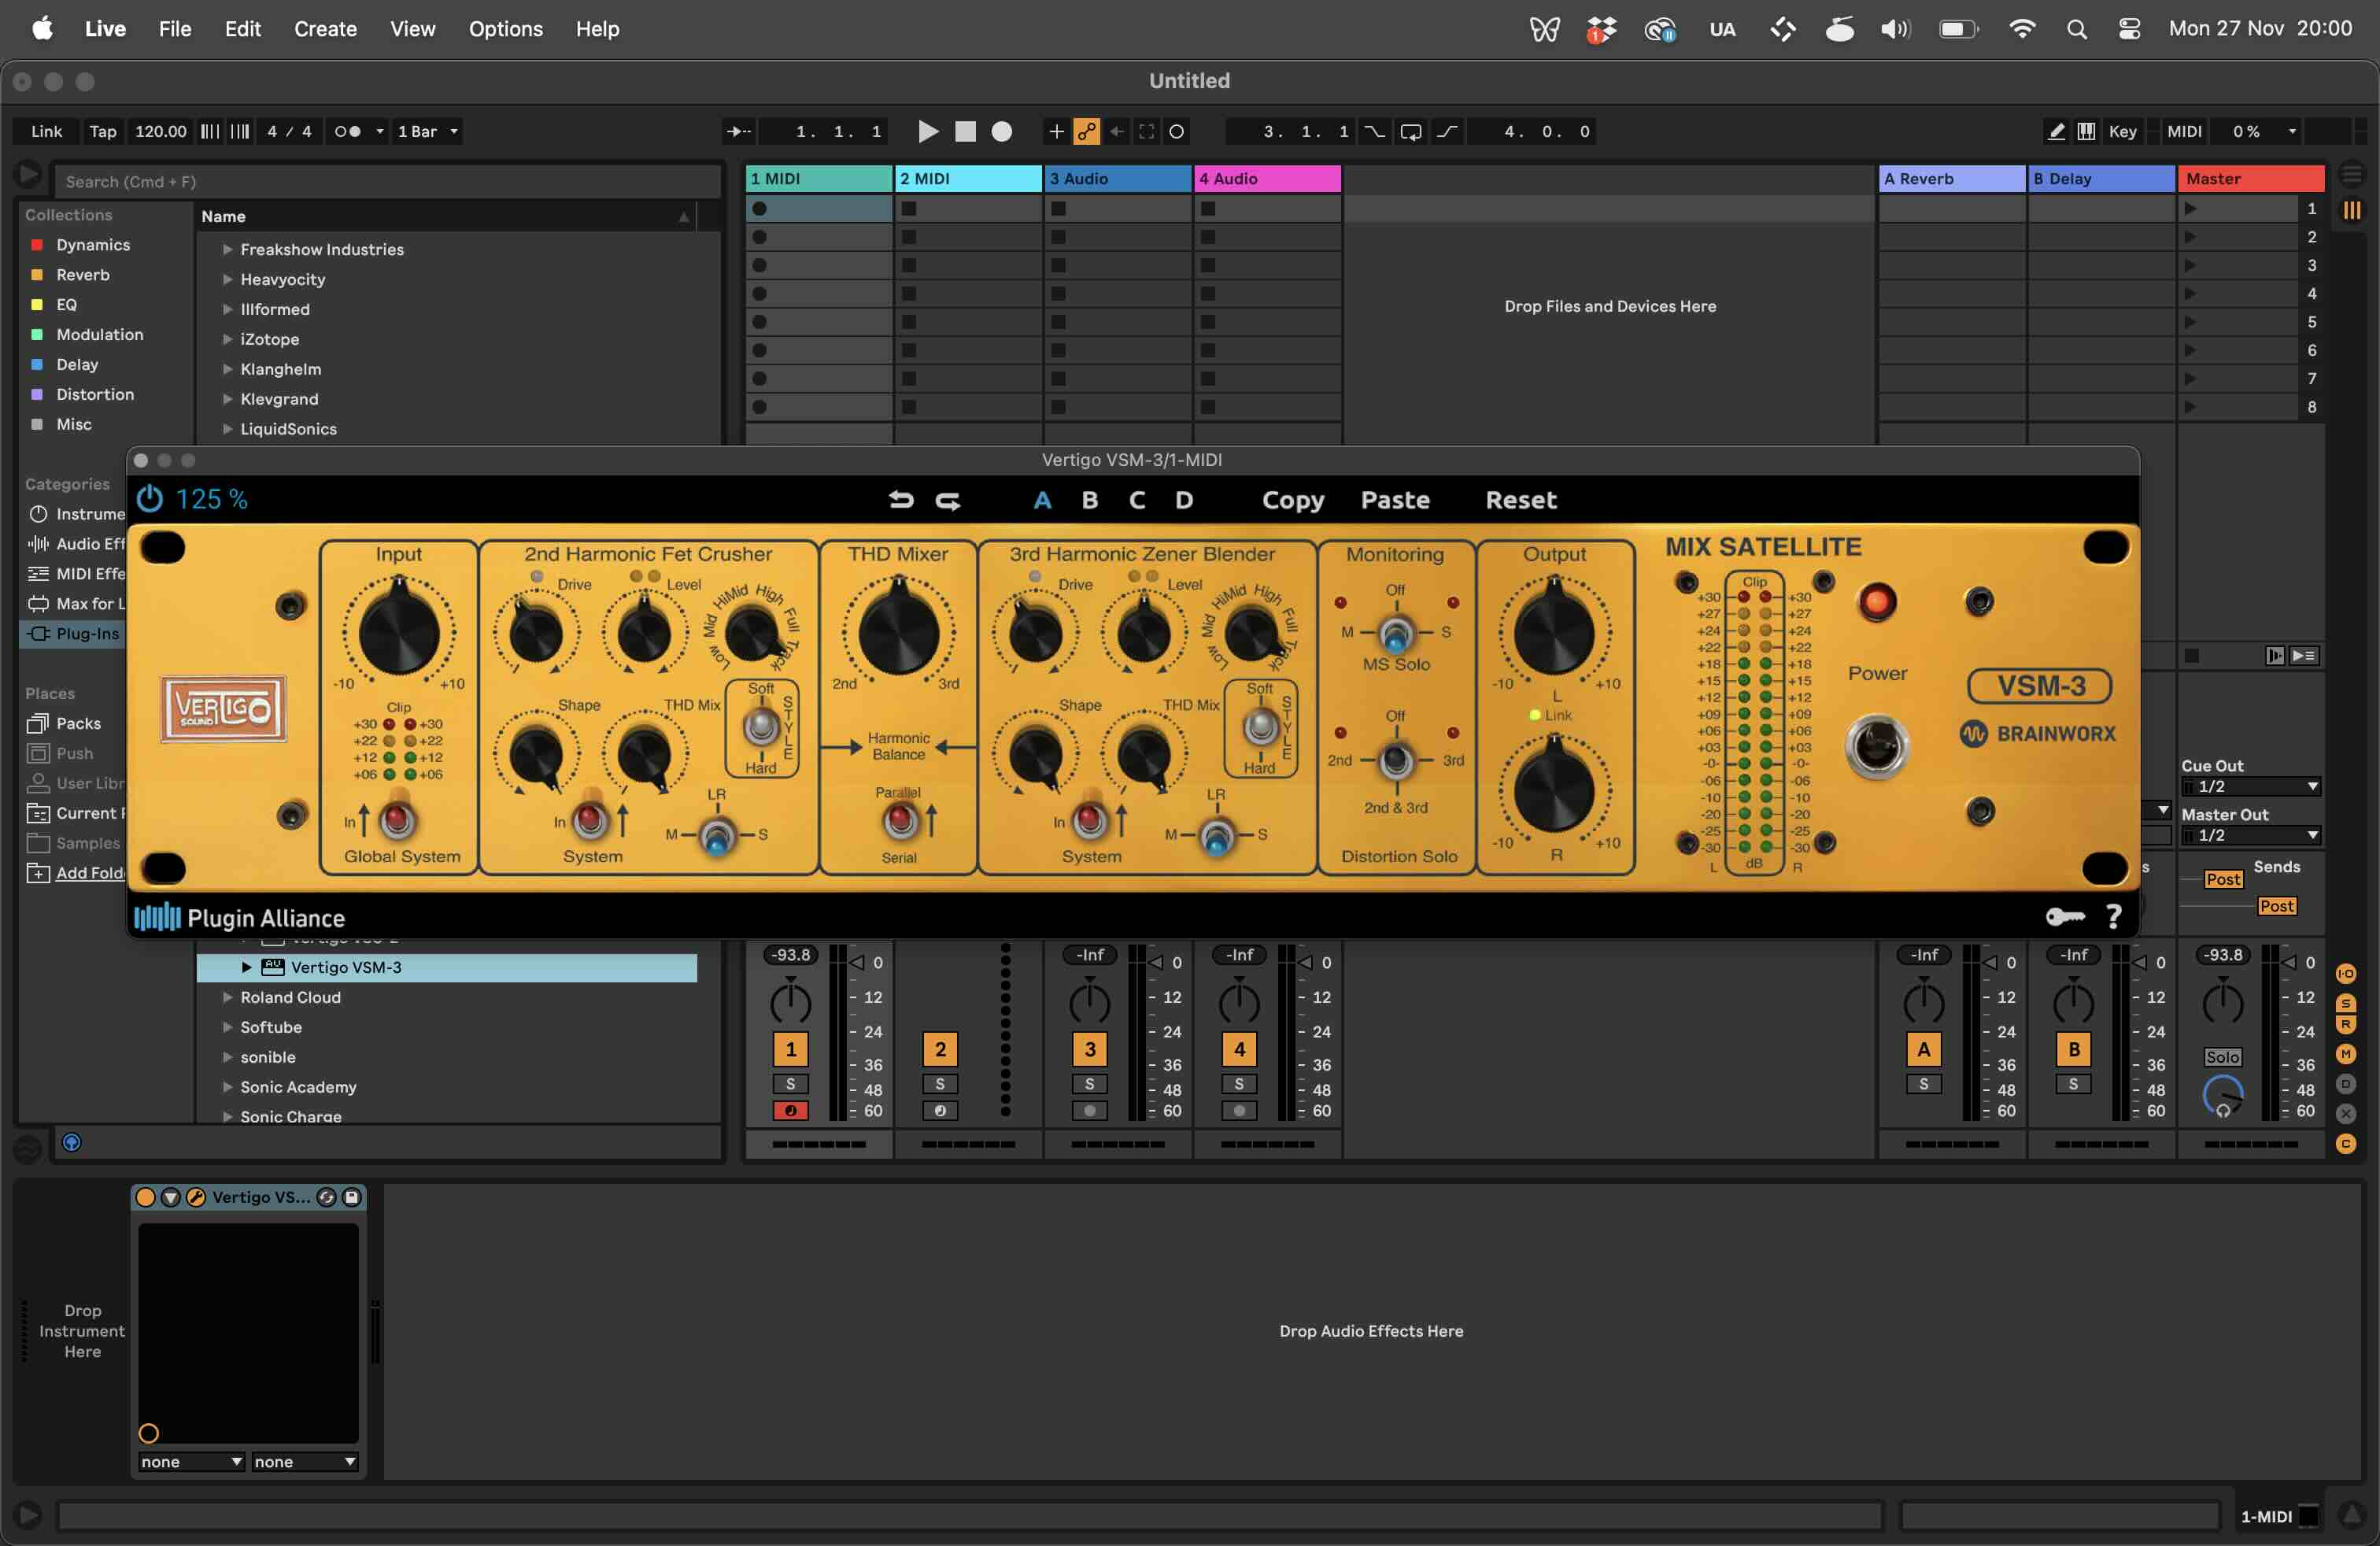This screenshot has width=2380, height=1546.
Task: Arm track 1 MIDI for recording
Action: point(790,1110)
